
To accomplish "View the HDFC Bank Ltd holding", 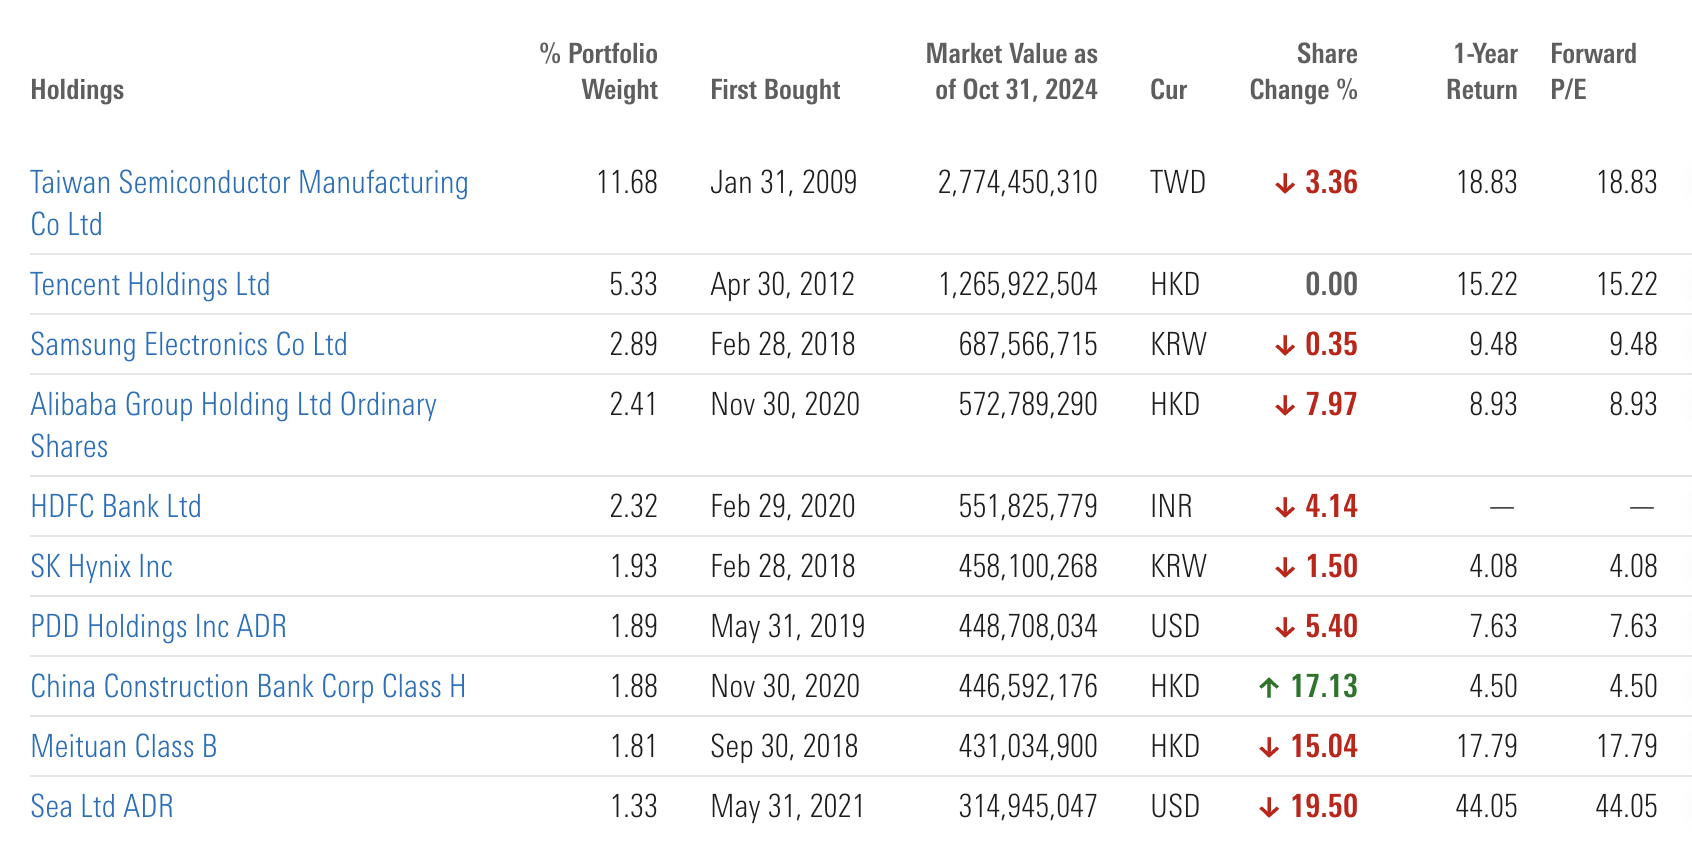I will click(116, 507).
